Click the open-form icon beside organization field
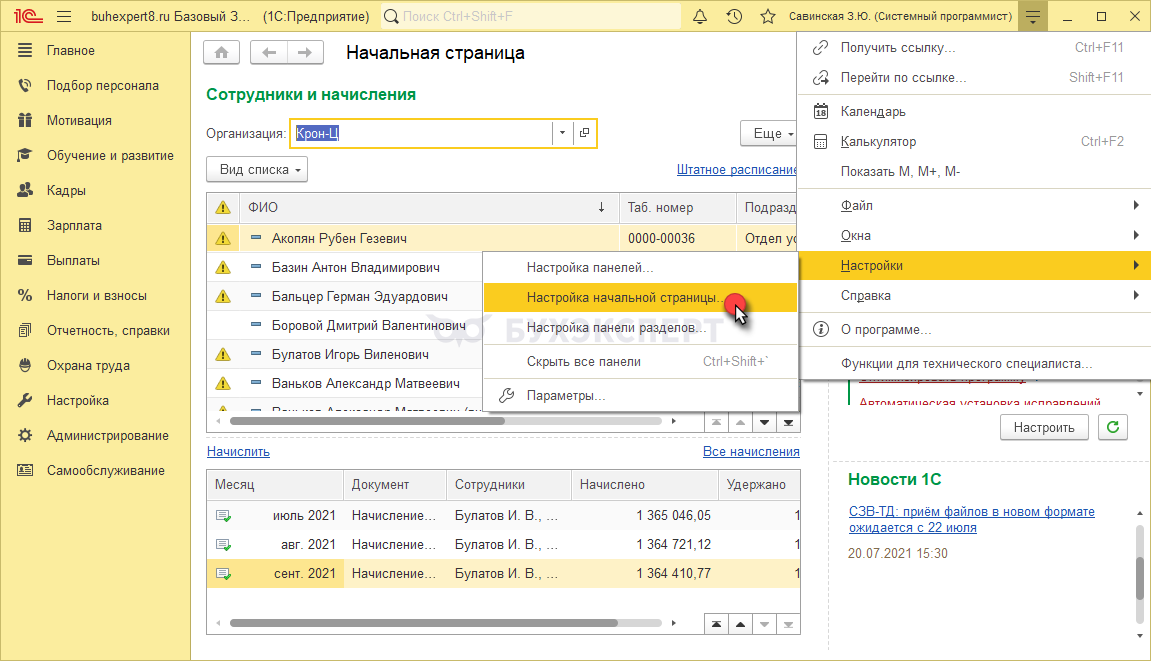The image size is (1151, 661). pyautogui.click(x=585, y=133)
